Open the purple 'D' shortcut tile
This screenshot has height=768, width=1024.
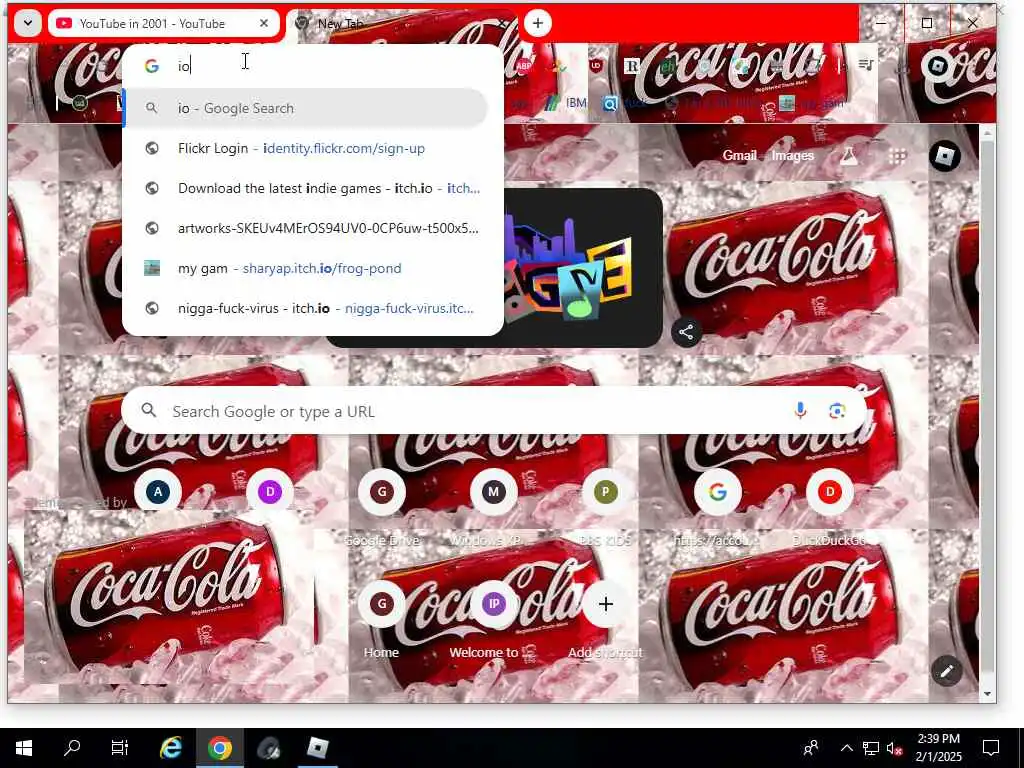[x=270, y=492]
